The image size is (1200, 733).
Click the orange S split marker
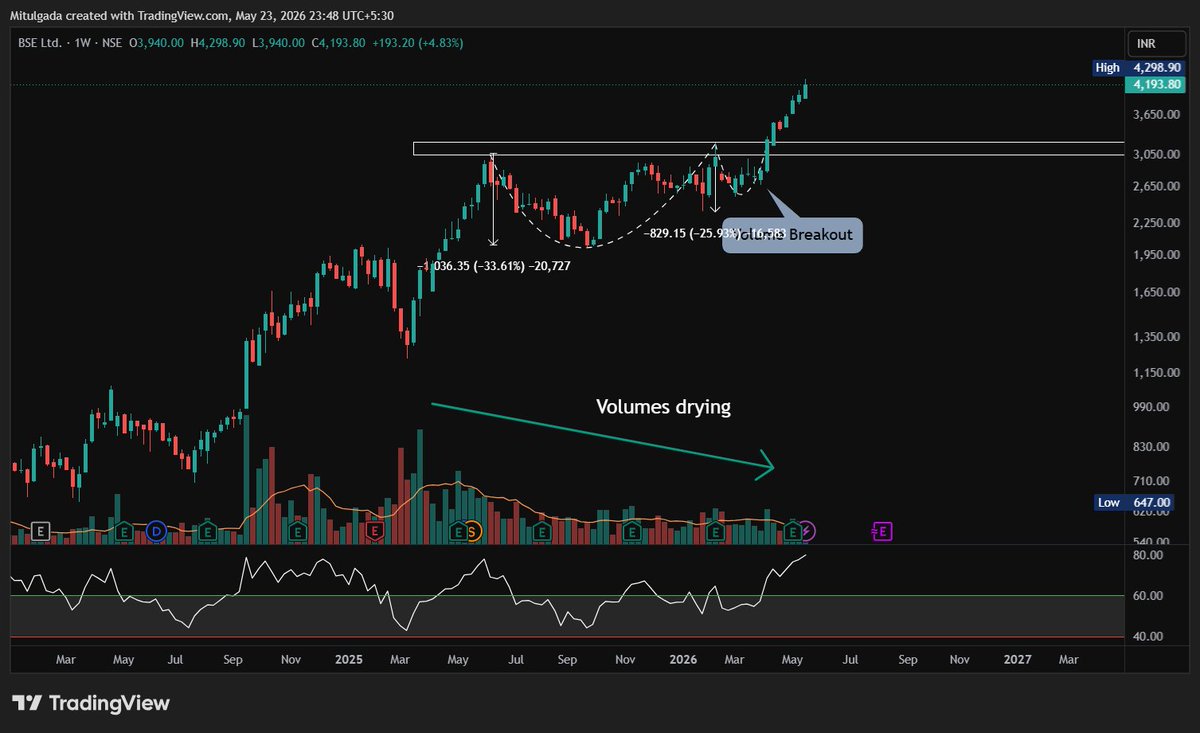pos(475,531)
